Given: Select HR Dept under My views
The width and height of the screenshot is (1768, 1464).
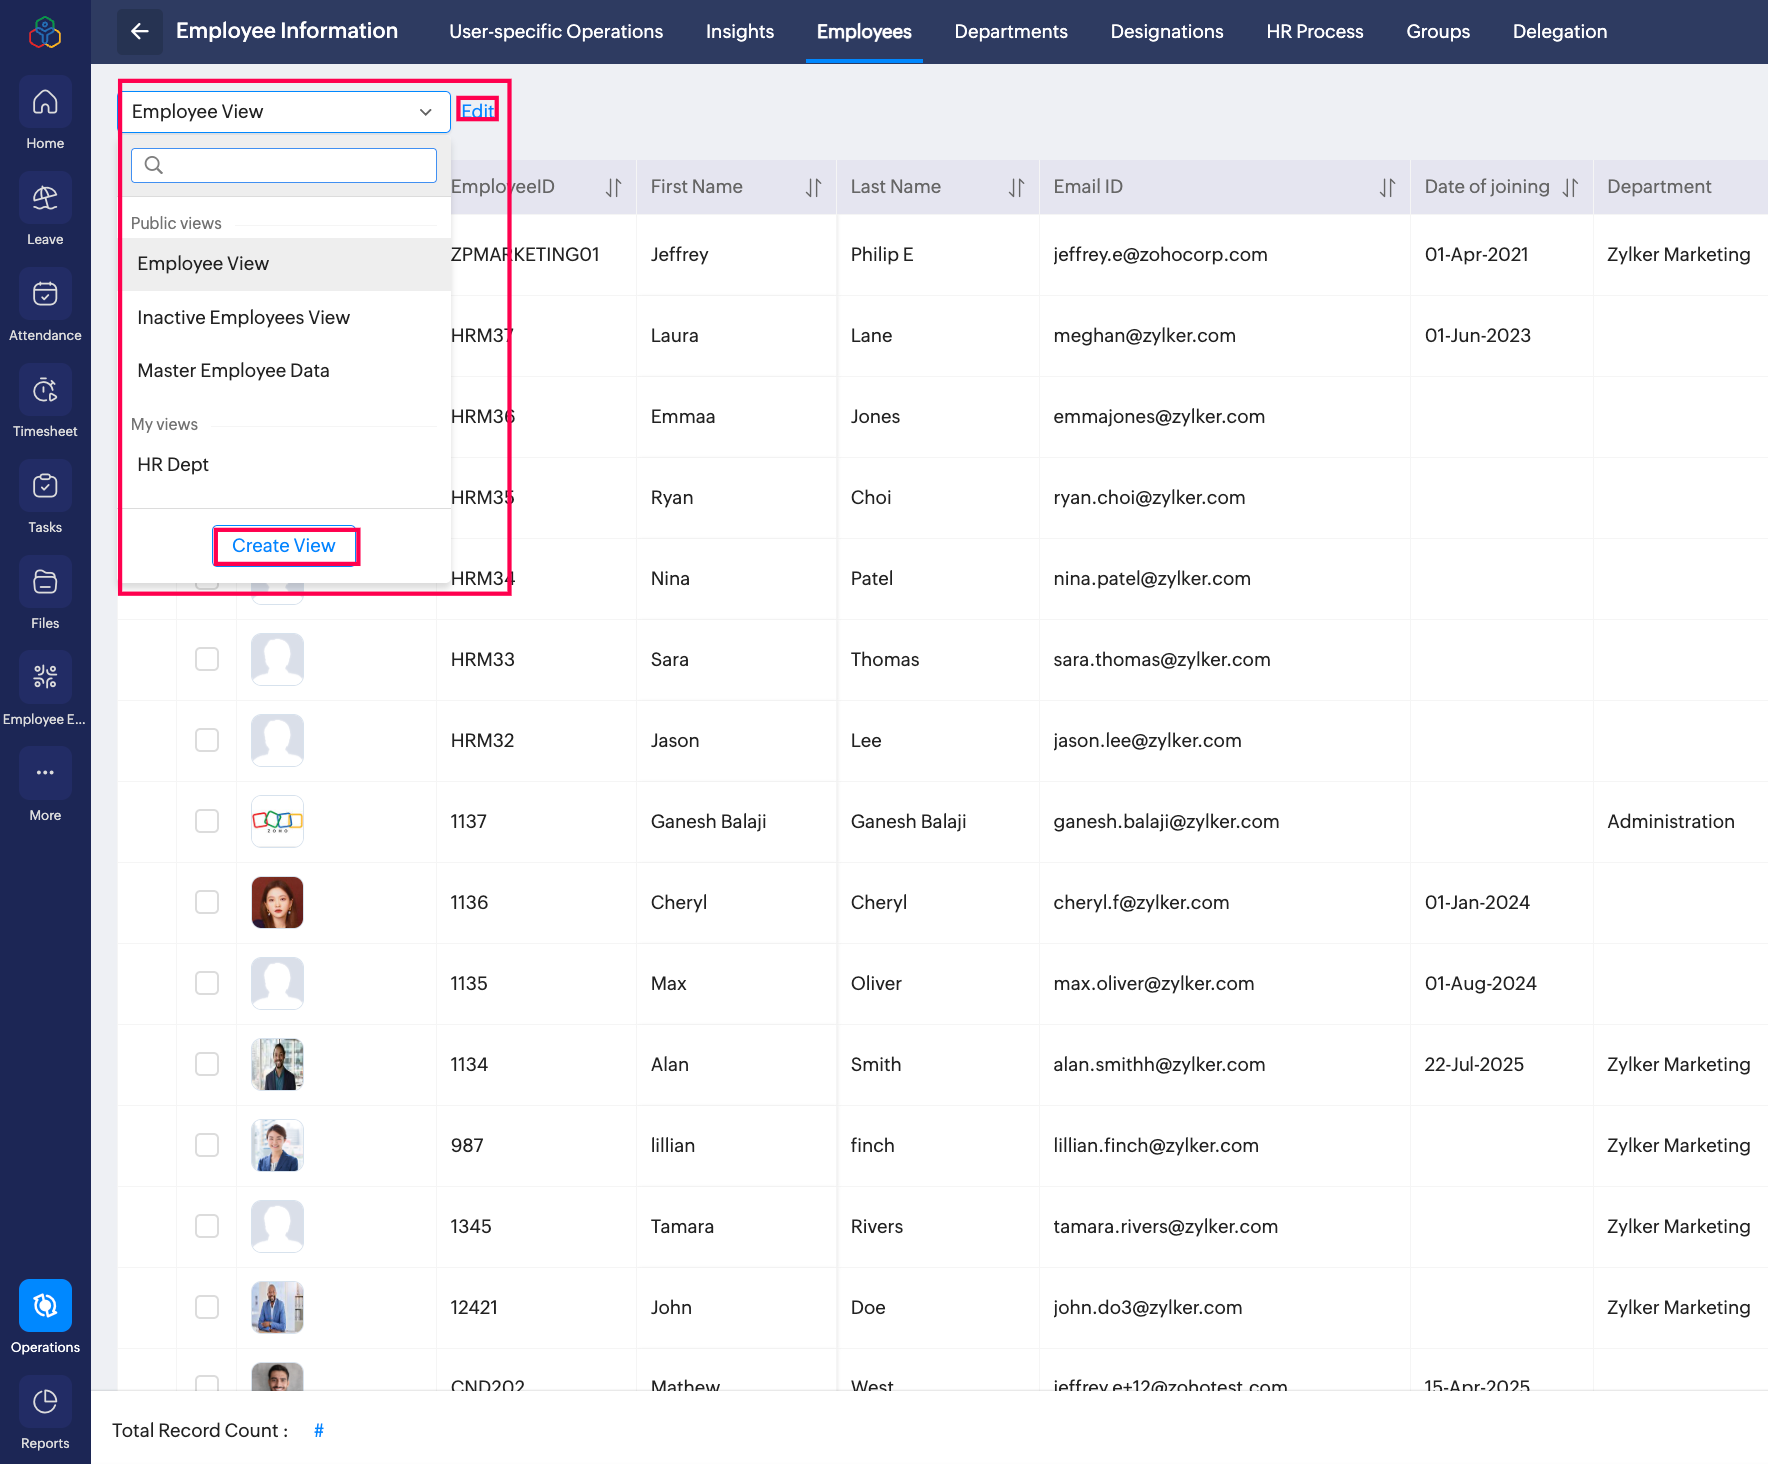Looking at the screenshot, I should (x=173, y=465).
